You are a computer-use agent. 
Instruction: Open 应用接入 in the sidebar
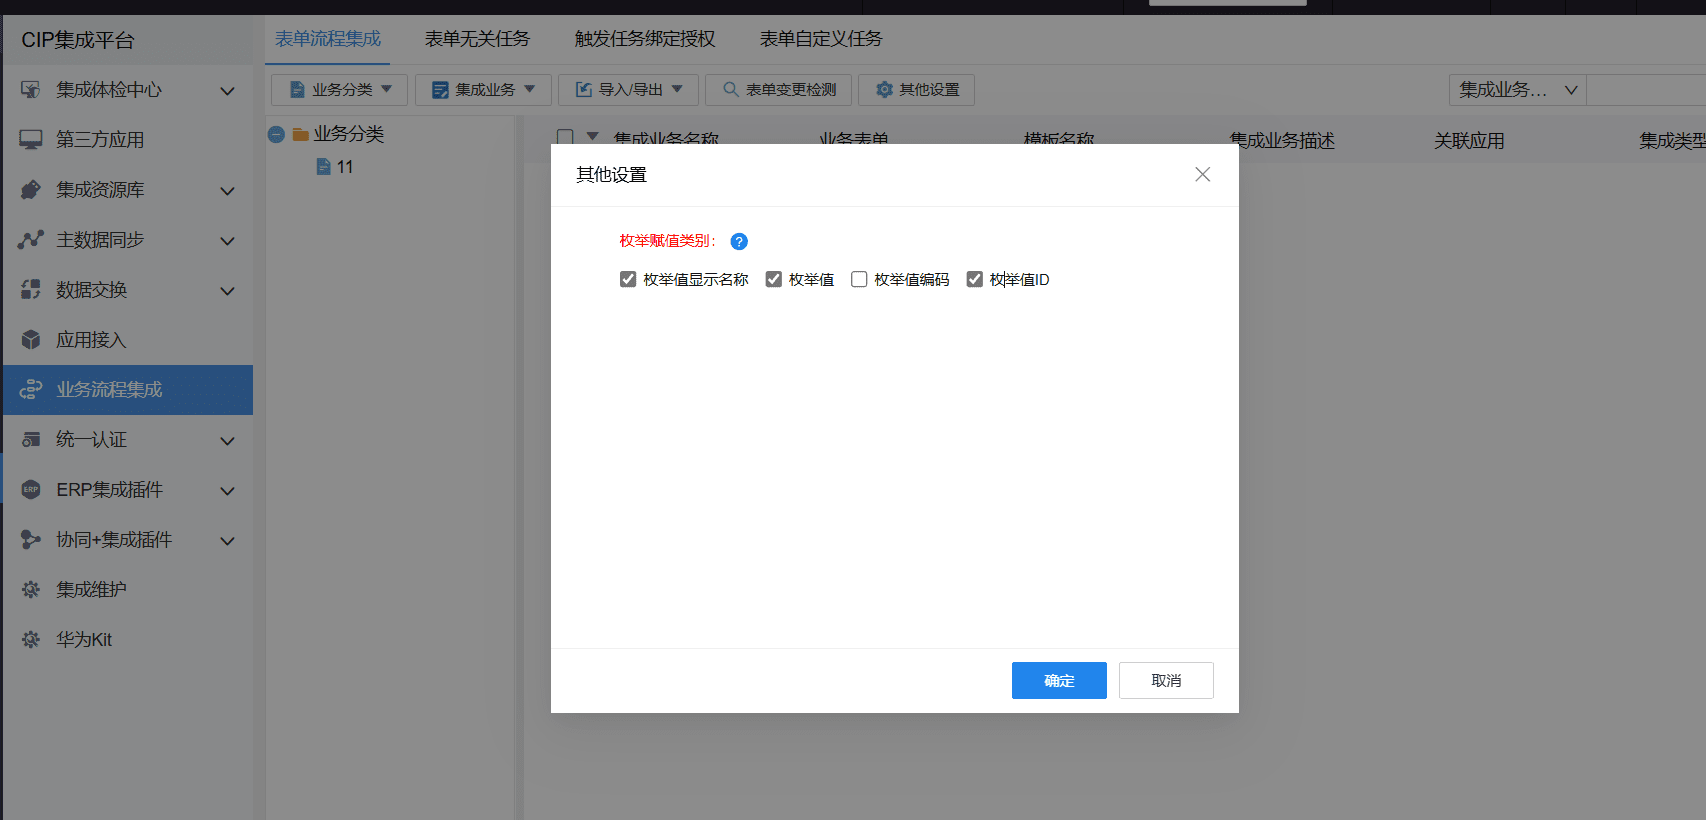click(128, 340)
